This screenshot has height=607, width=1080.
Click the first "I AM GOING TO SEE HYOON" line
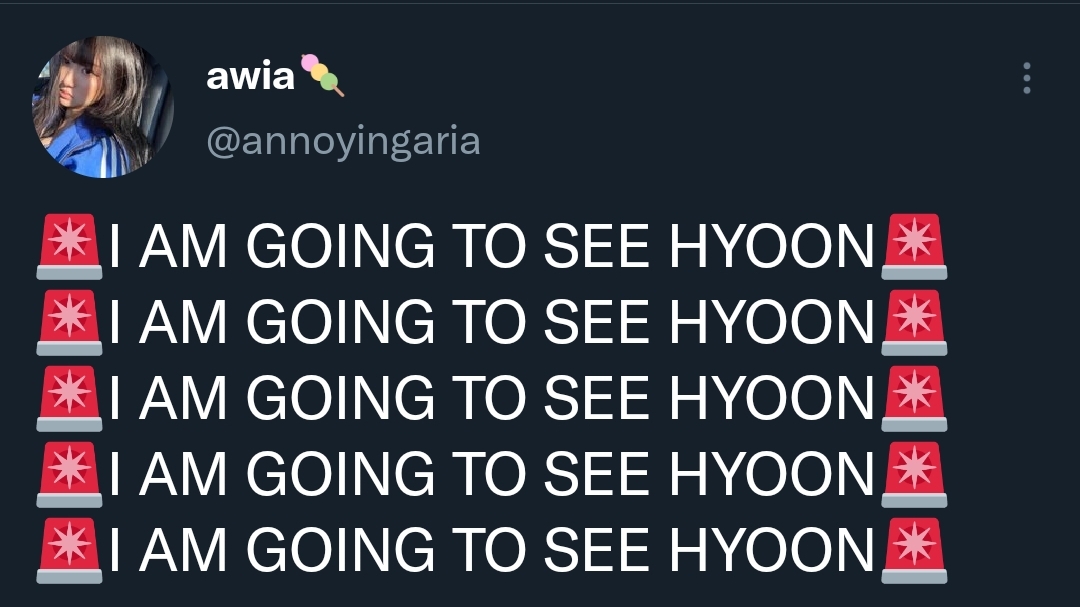[492, 247]
